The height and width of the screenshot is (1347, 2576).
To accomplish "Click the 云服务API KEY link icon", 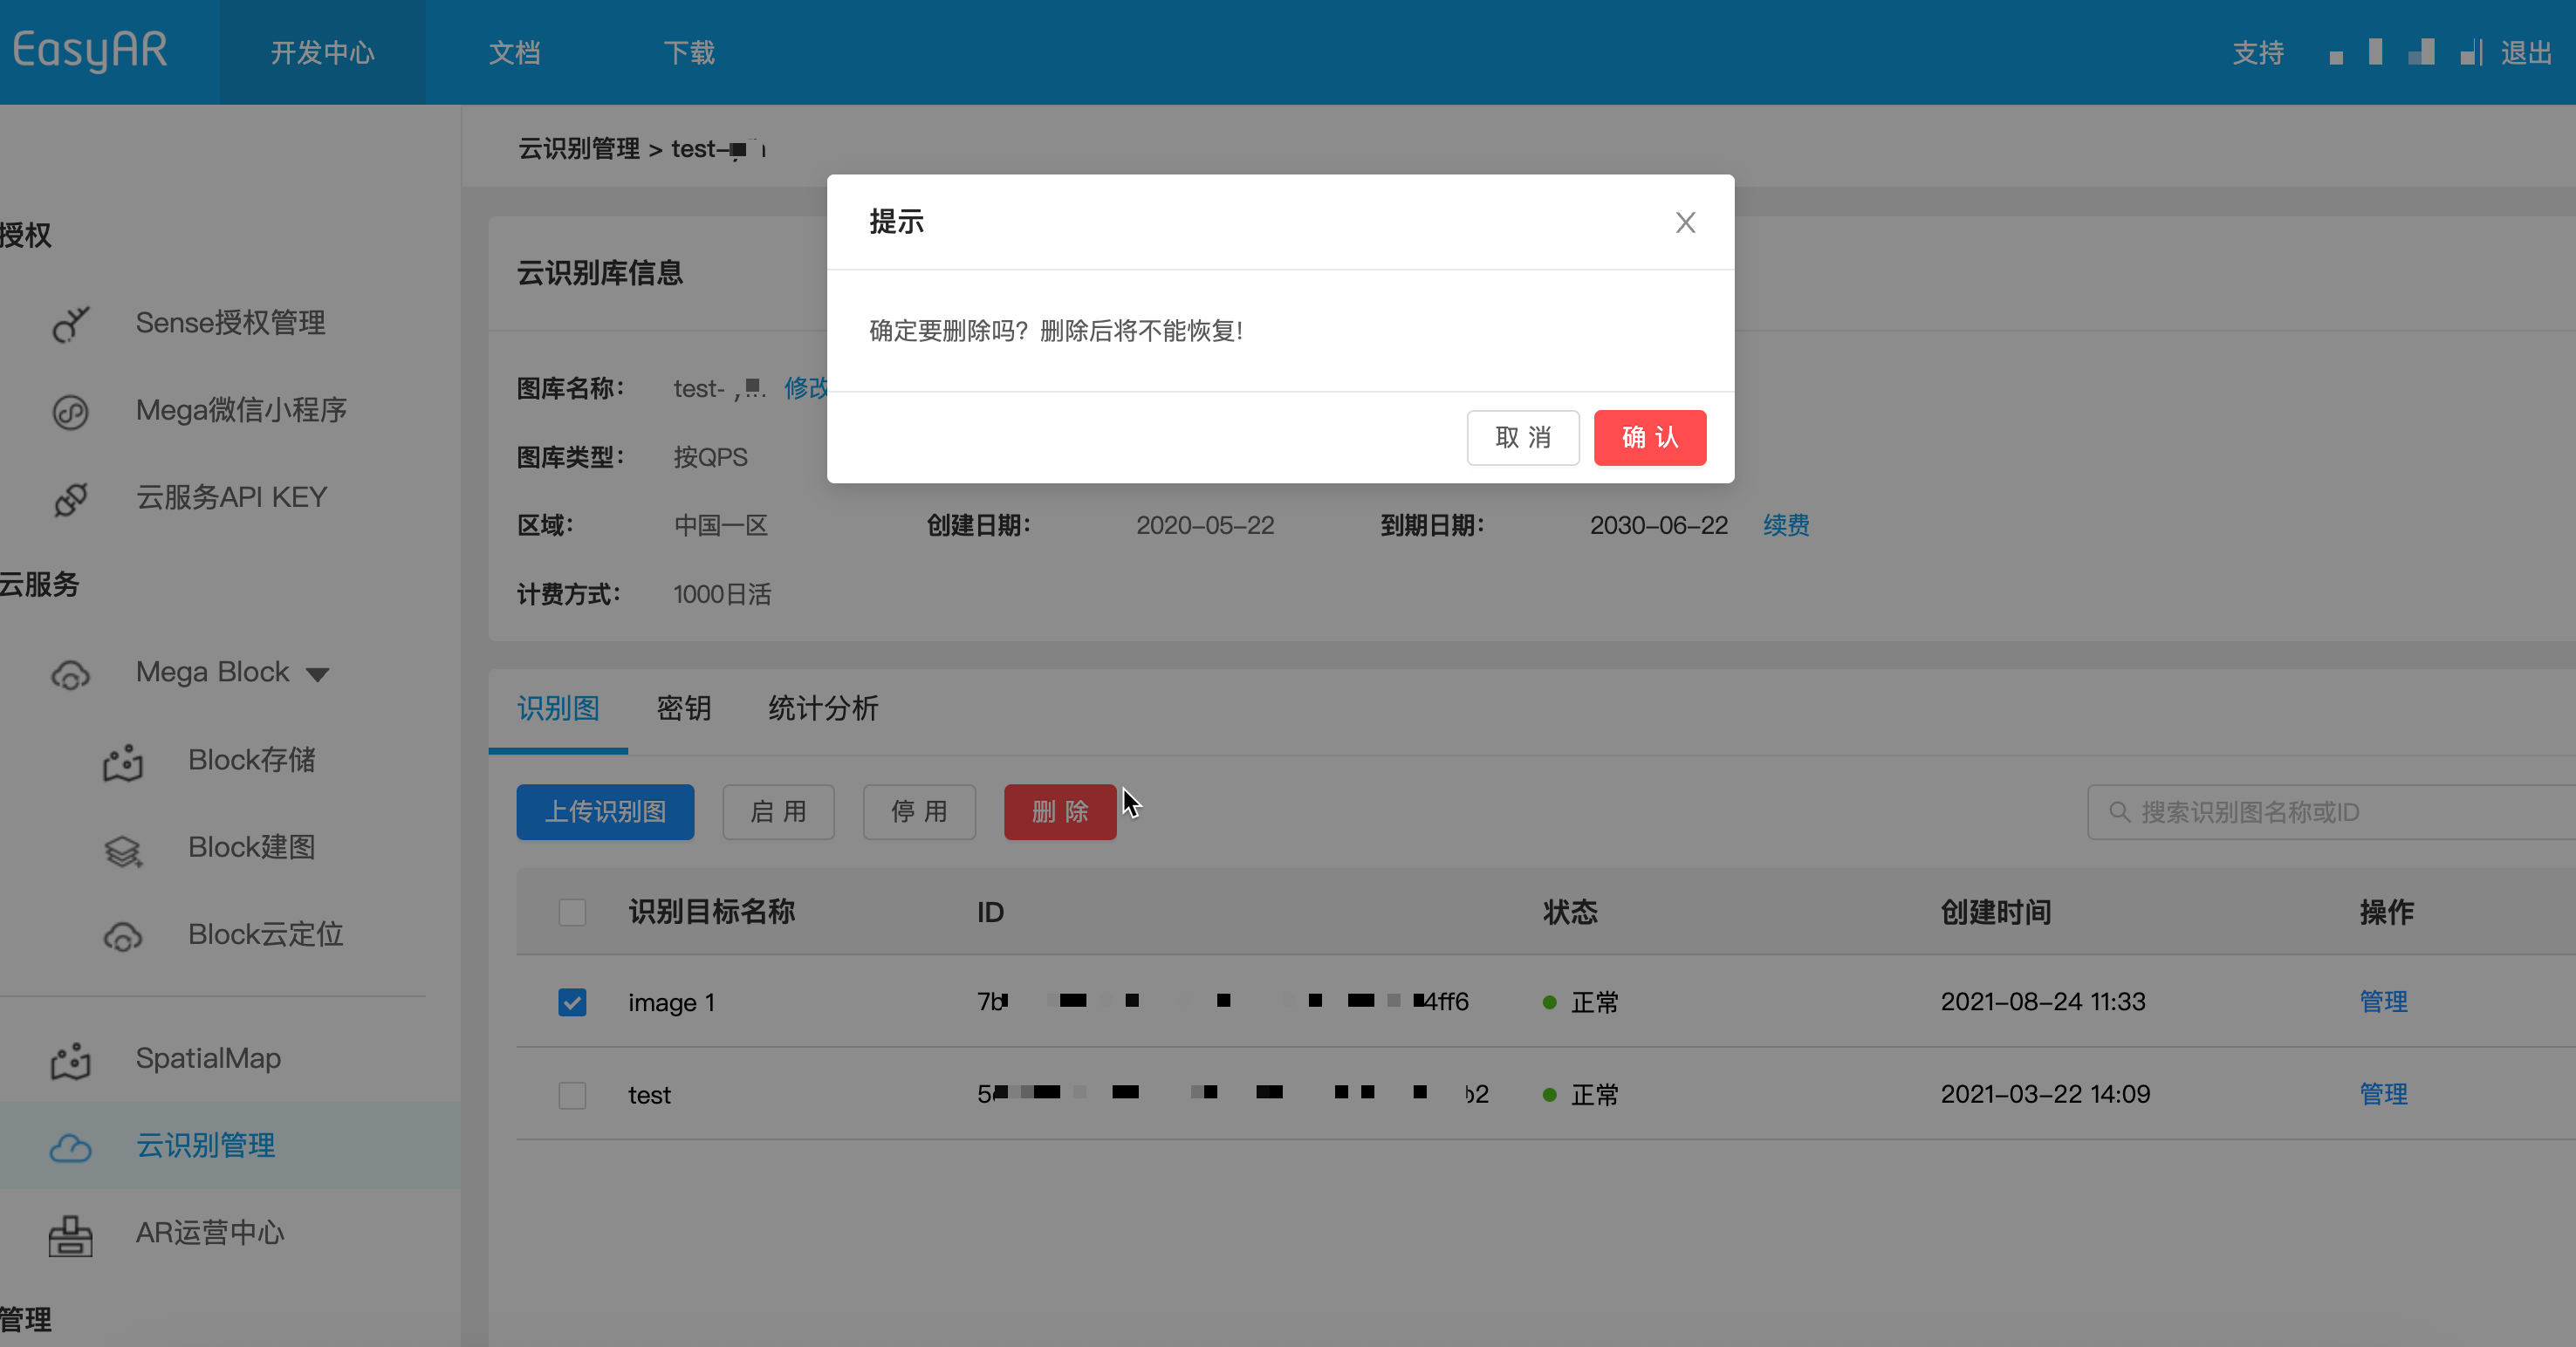I will click(70, 498).
